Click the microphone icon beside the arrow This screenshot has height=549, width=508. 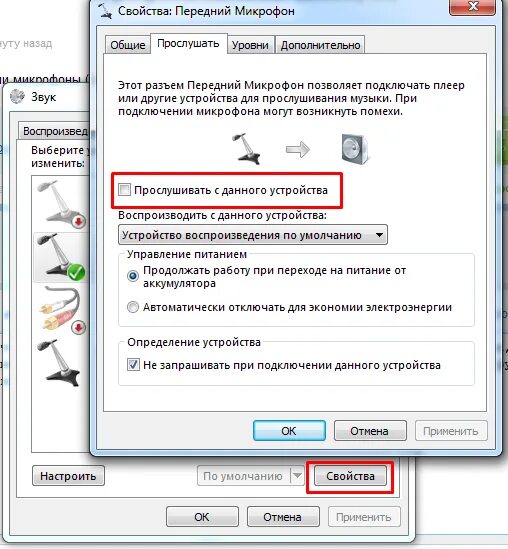[246, 149]
